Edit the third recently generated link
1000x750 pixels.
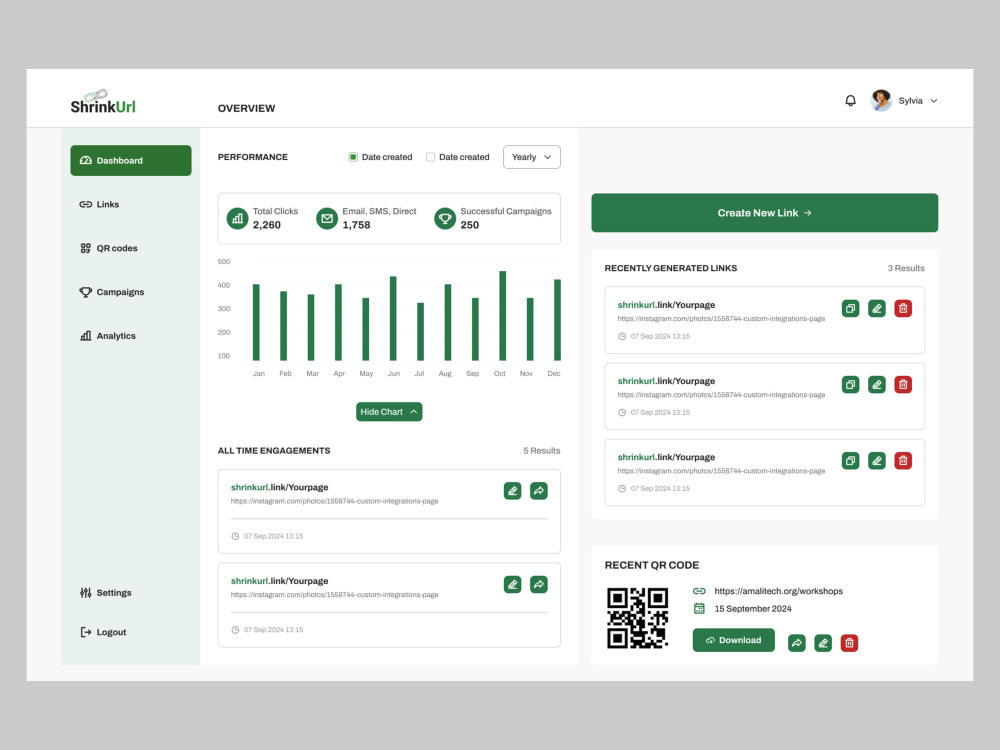[x=877, y=460]
